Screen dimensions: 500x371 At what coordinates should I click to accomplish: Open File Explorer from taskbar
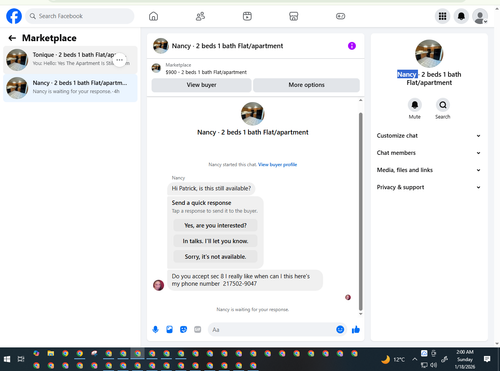[51, 353]
